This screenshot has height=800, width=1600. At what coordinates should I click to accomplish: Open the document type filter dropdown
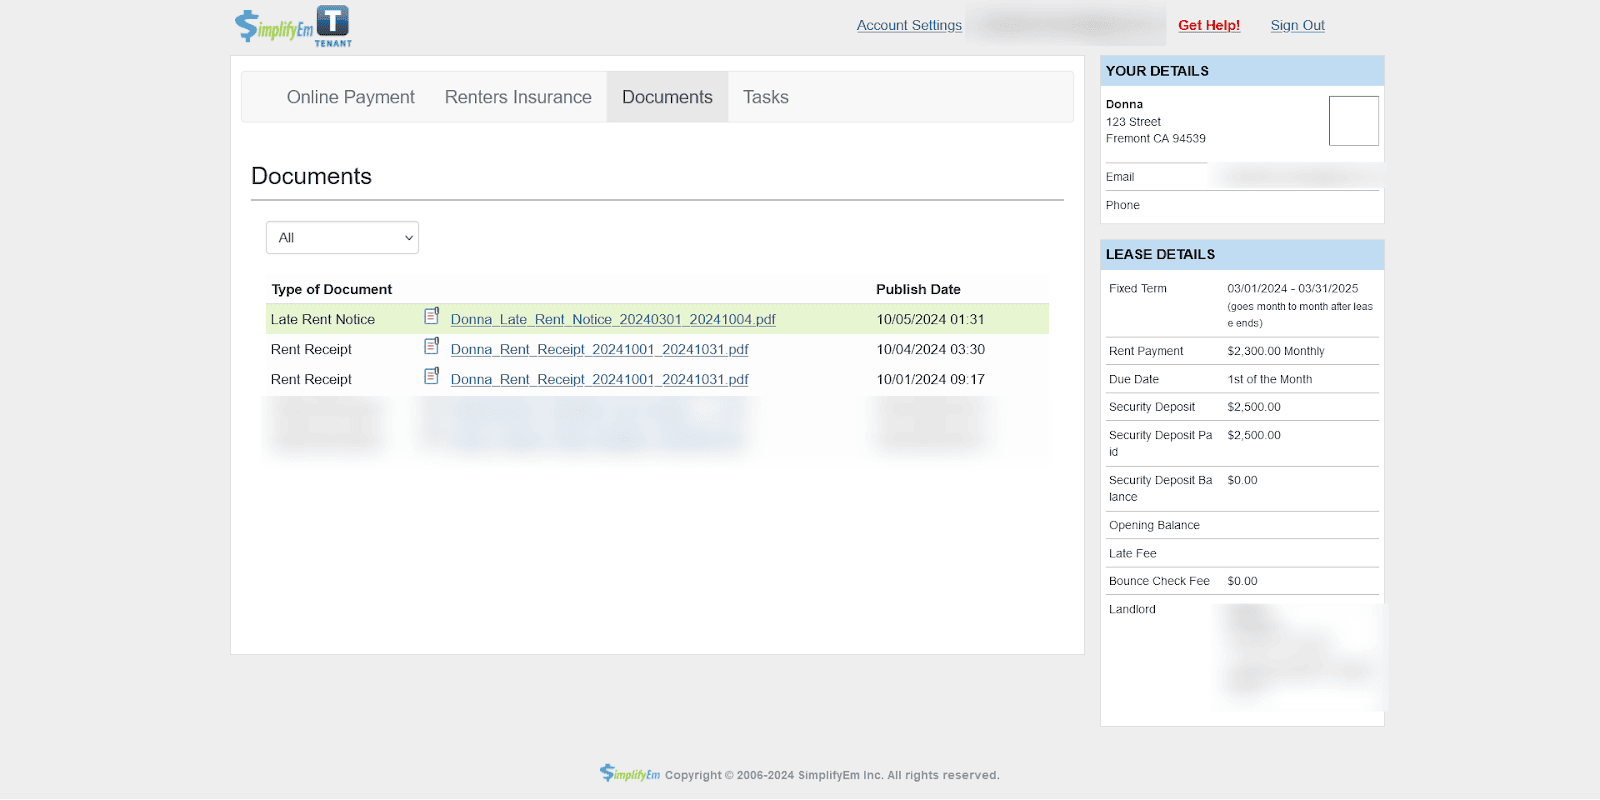pos(342,238)
